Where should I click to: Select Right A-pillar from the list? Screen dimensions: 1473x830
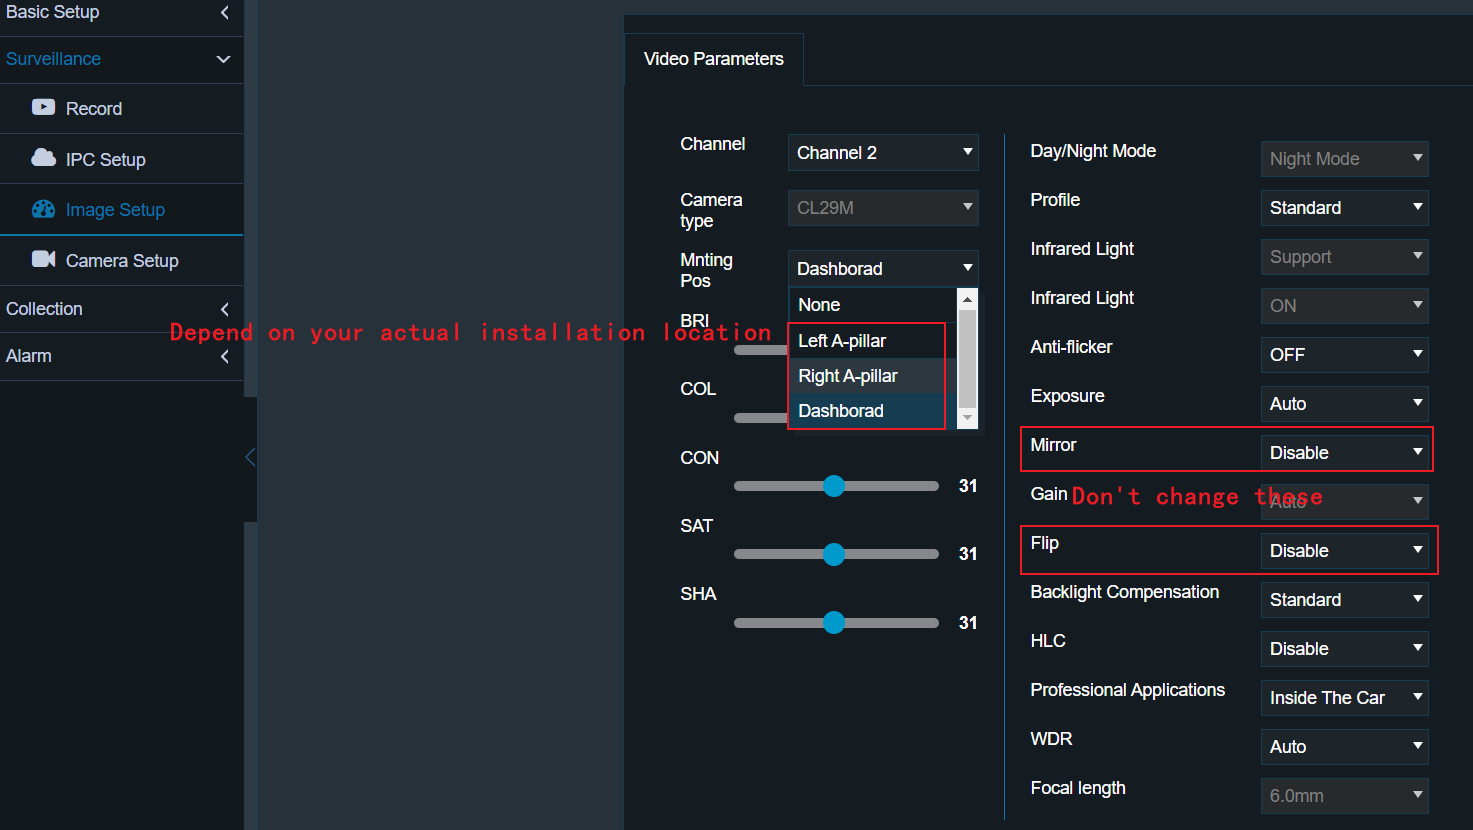pos(848,376)
